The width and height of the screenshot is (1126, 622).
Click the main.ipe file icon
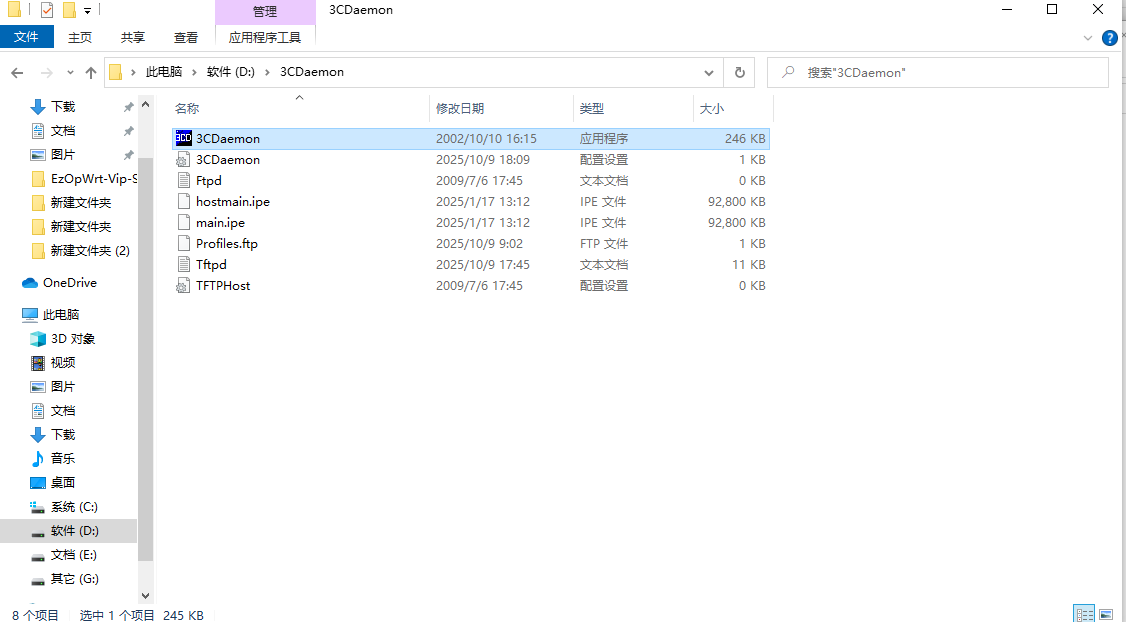pyautogui.click(x=184, y=223)
